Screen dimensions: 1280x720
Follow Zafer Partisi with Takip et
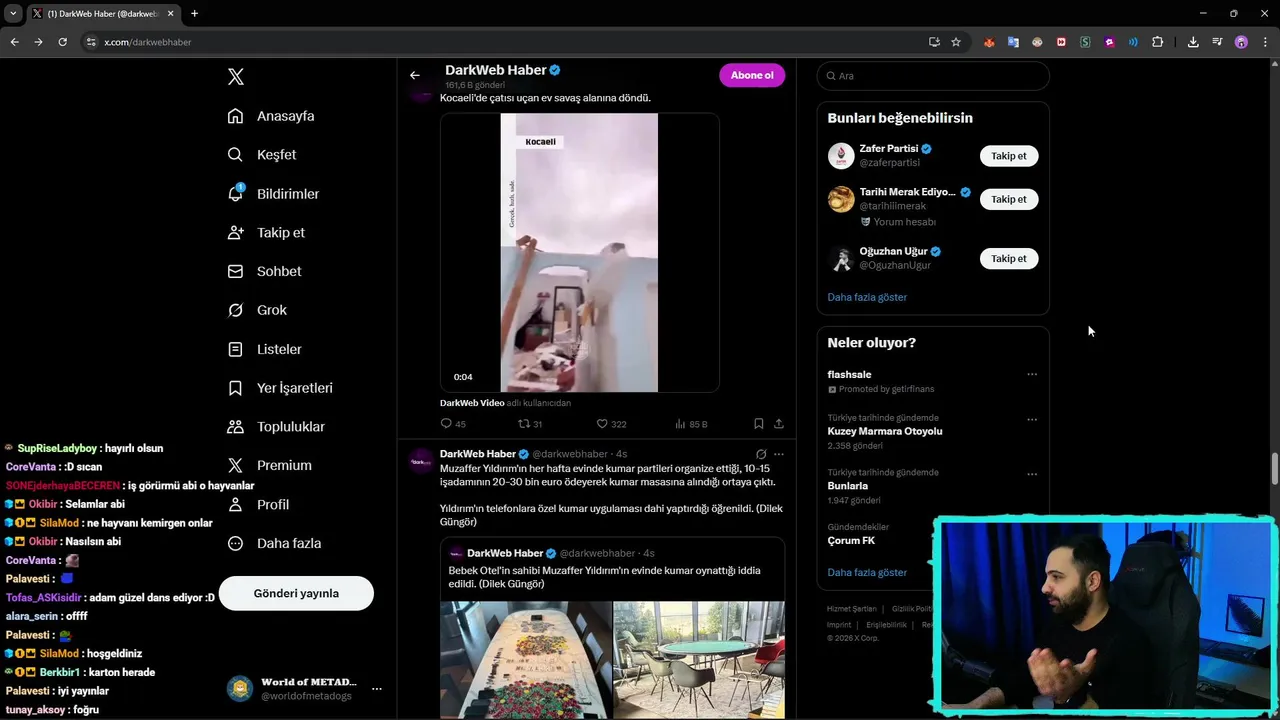point(1008,156)
